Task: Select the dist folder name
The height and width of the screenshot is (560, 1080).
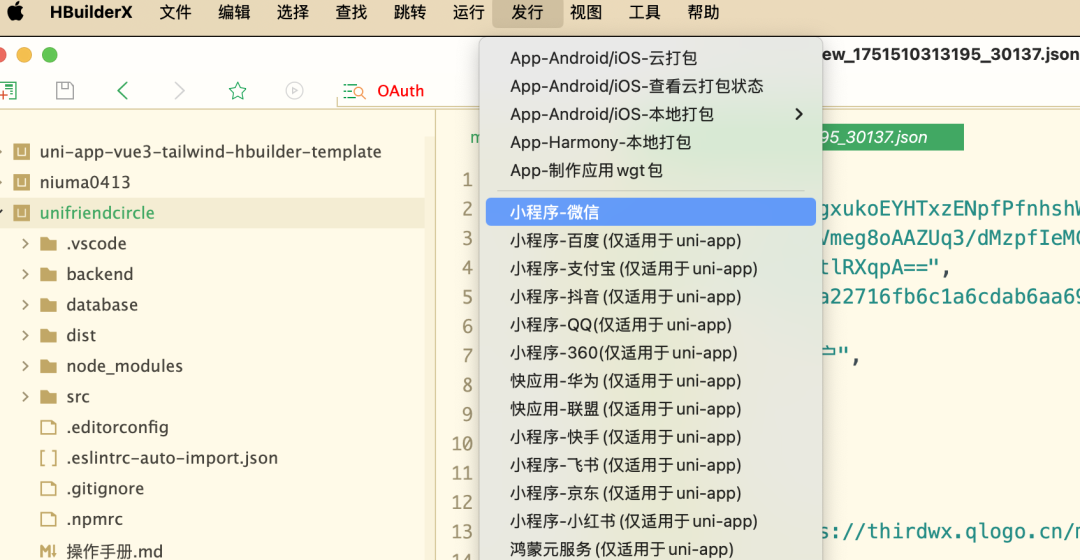Action: (x=81, y=335)
